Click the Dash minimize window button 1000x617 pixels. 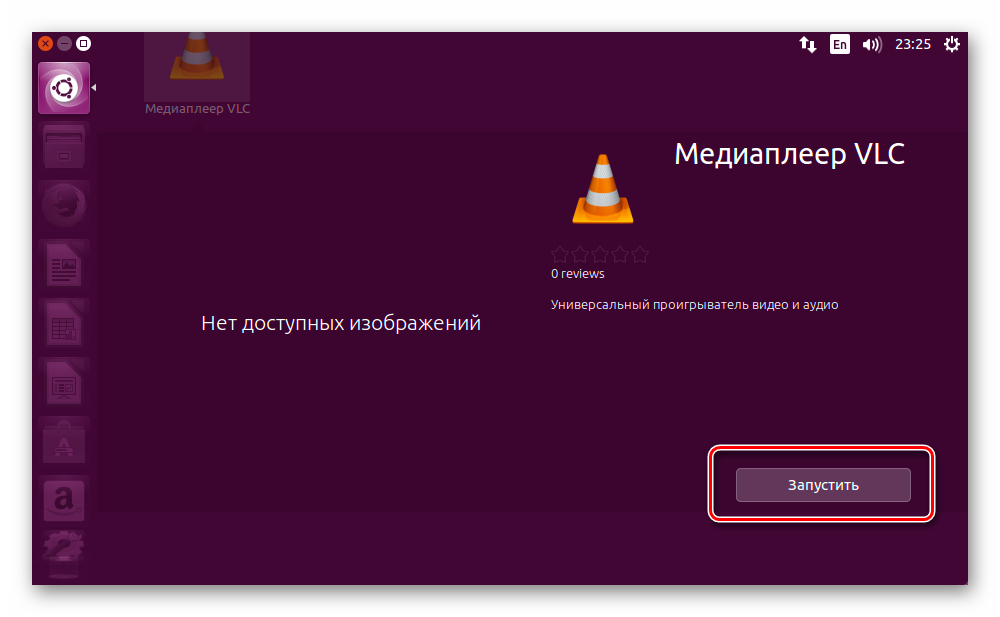[x=64, y=43]
